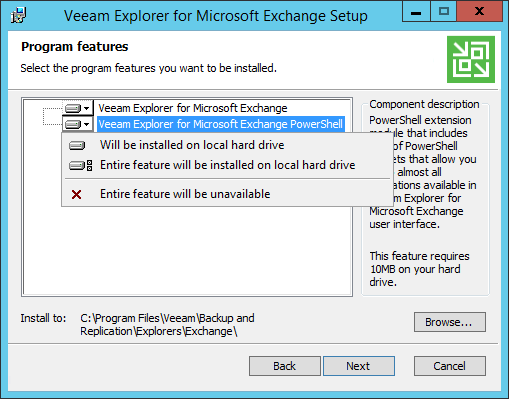Screen dimensions: 509x399
Task: Click the green Veeam logo
Action: pos(471,59)
